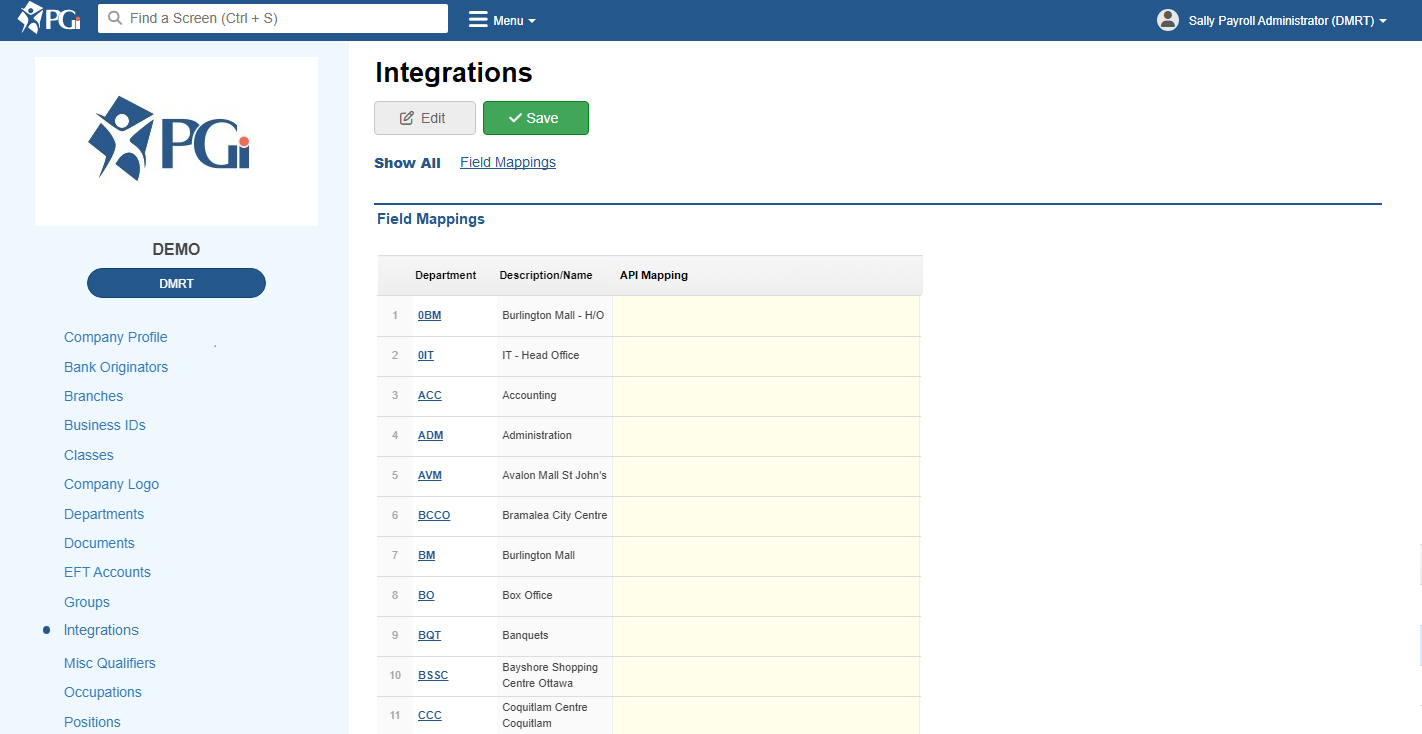Click API Mapping cell for Box Office
Image resolution: width=1422 pixels, height=734 pixels.
tap(765, 596)
